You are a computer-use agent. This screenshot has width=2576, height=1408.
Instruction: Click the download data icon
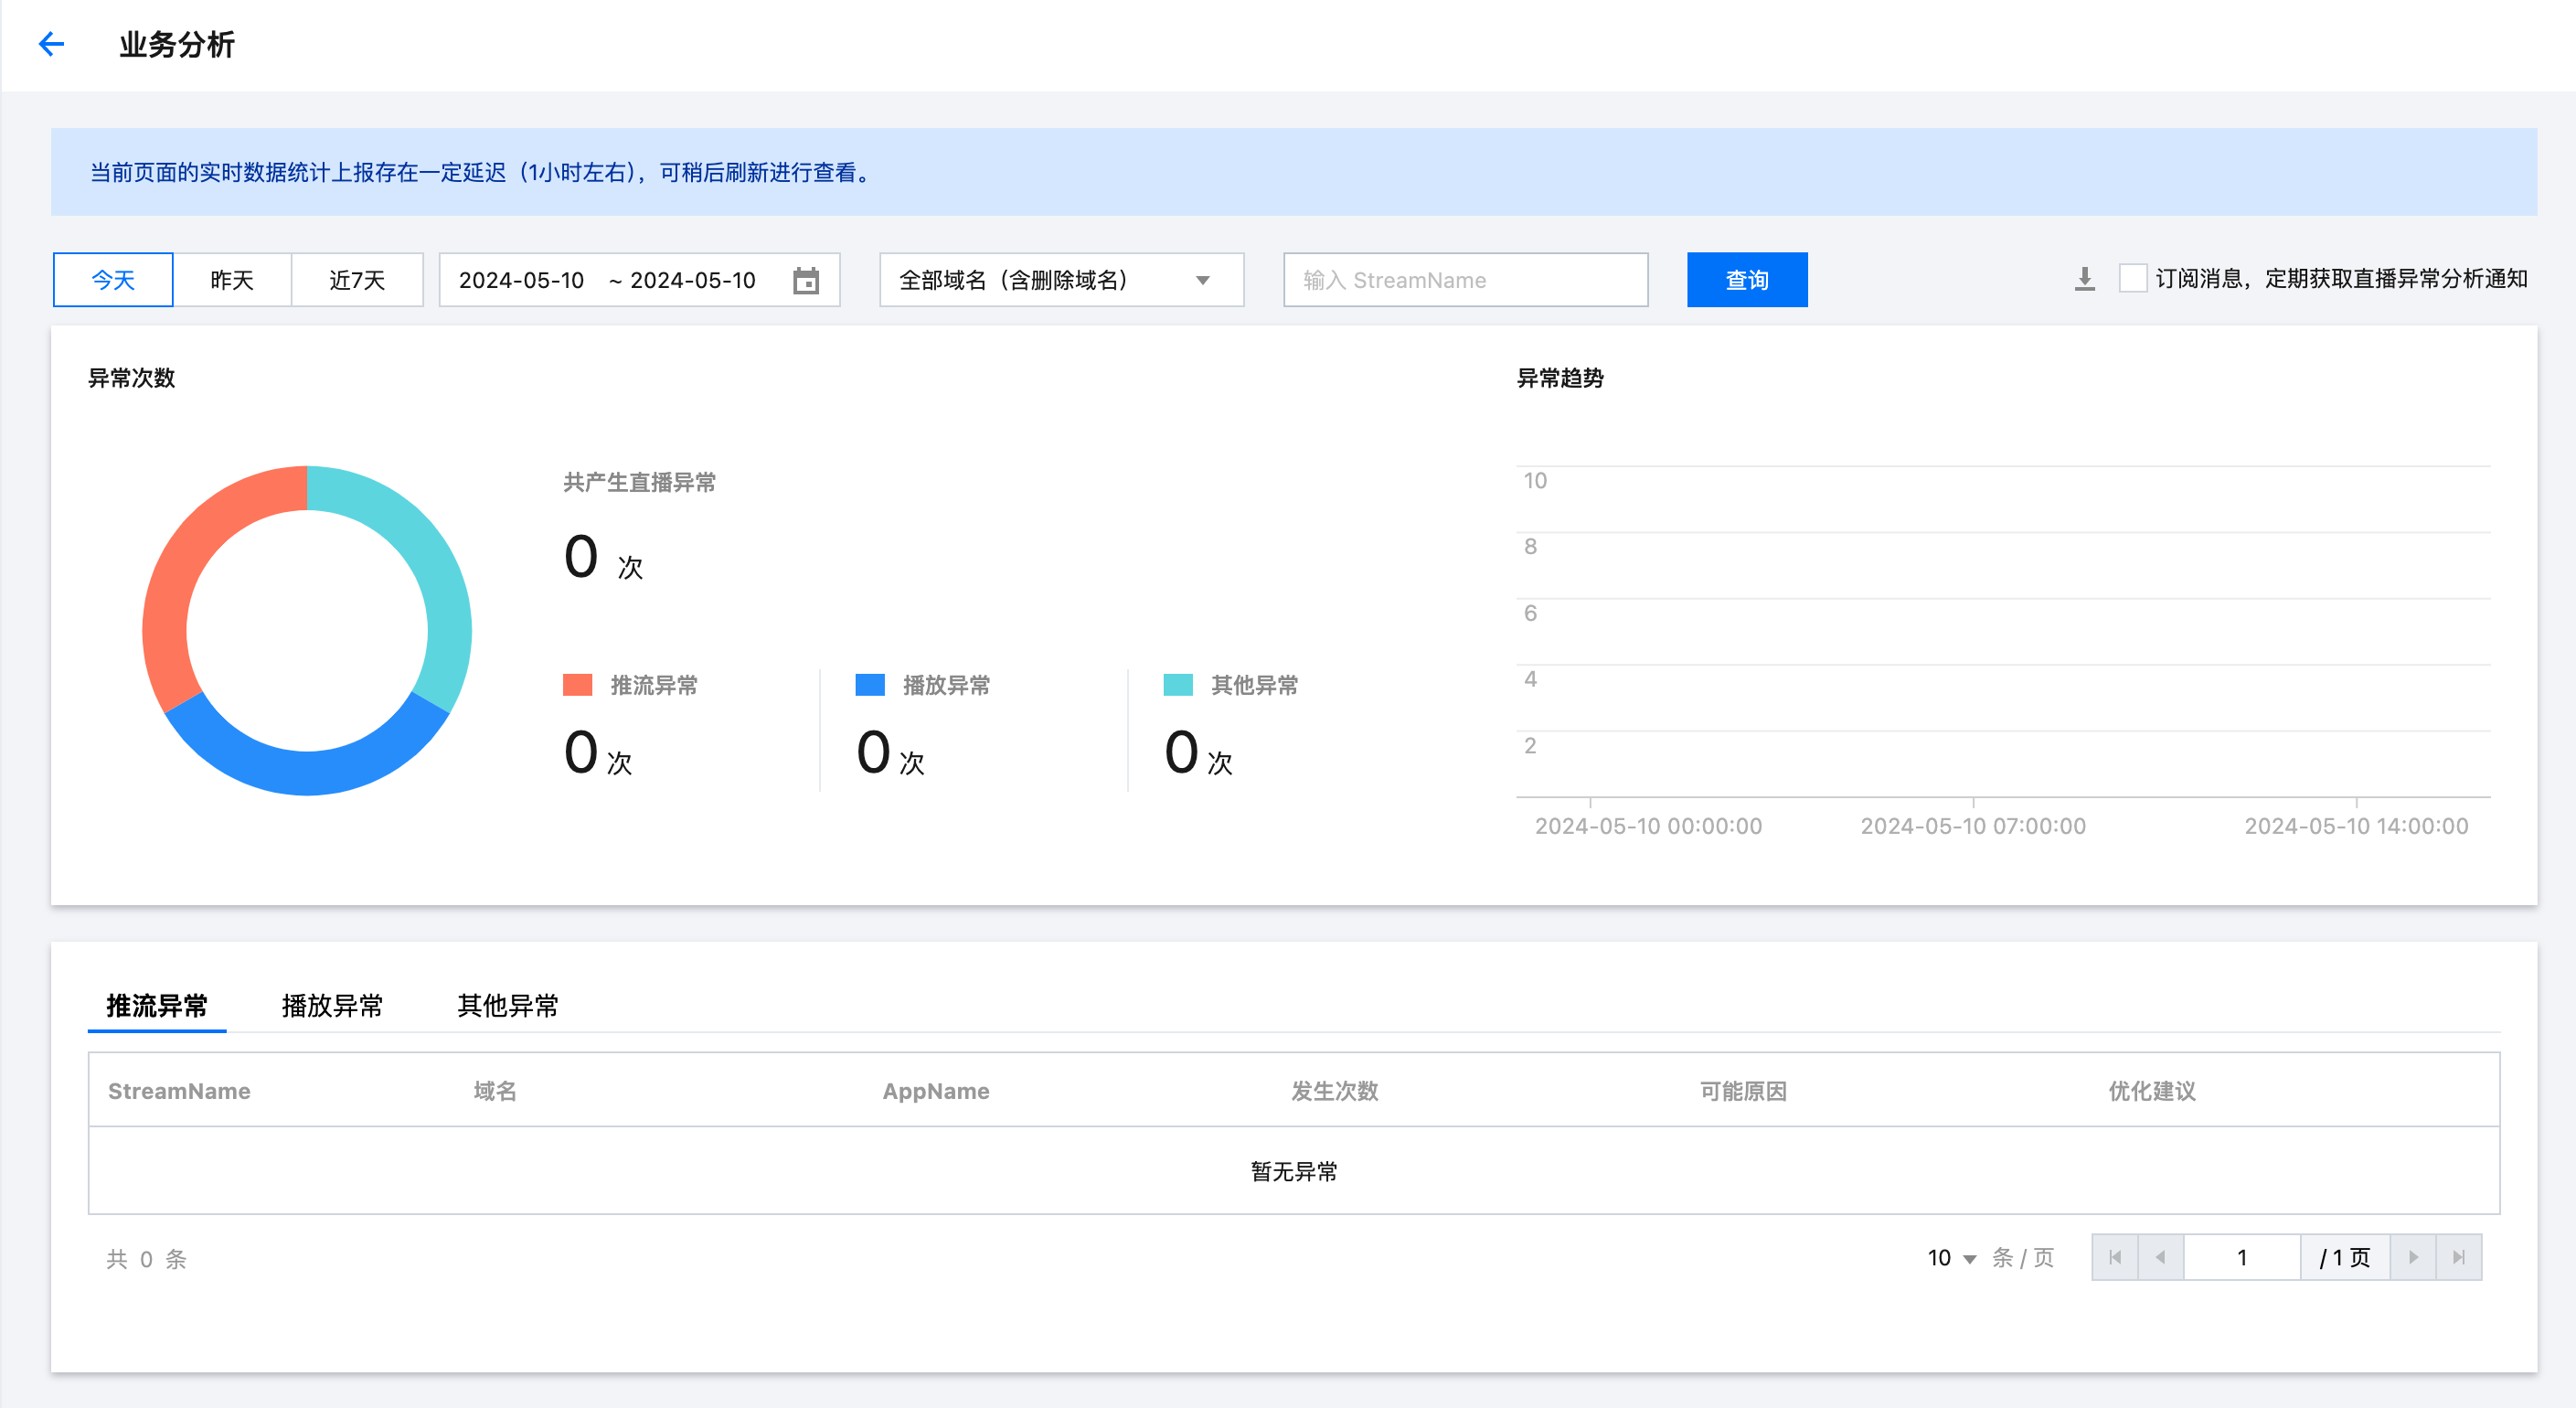pos(2084,279)
